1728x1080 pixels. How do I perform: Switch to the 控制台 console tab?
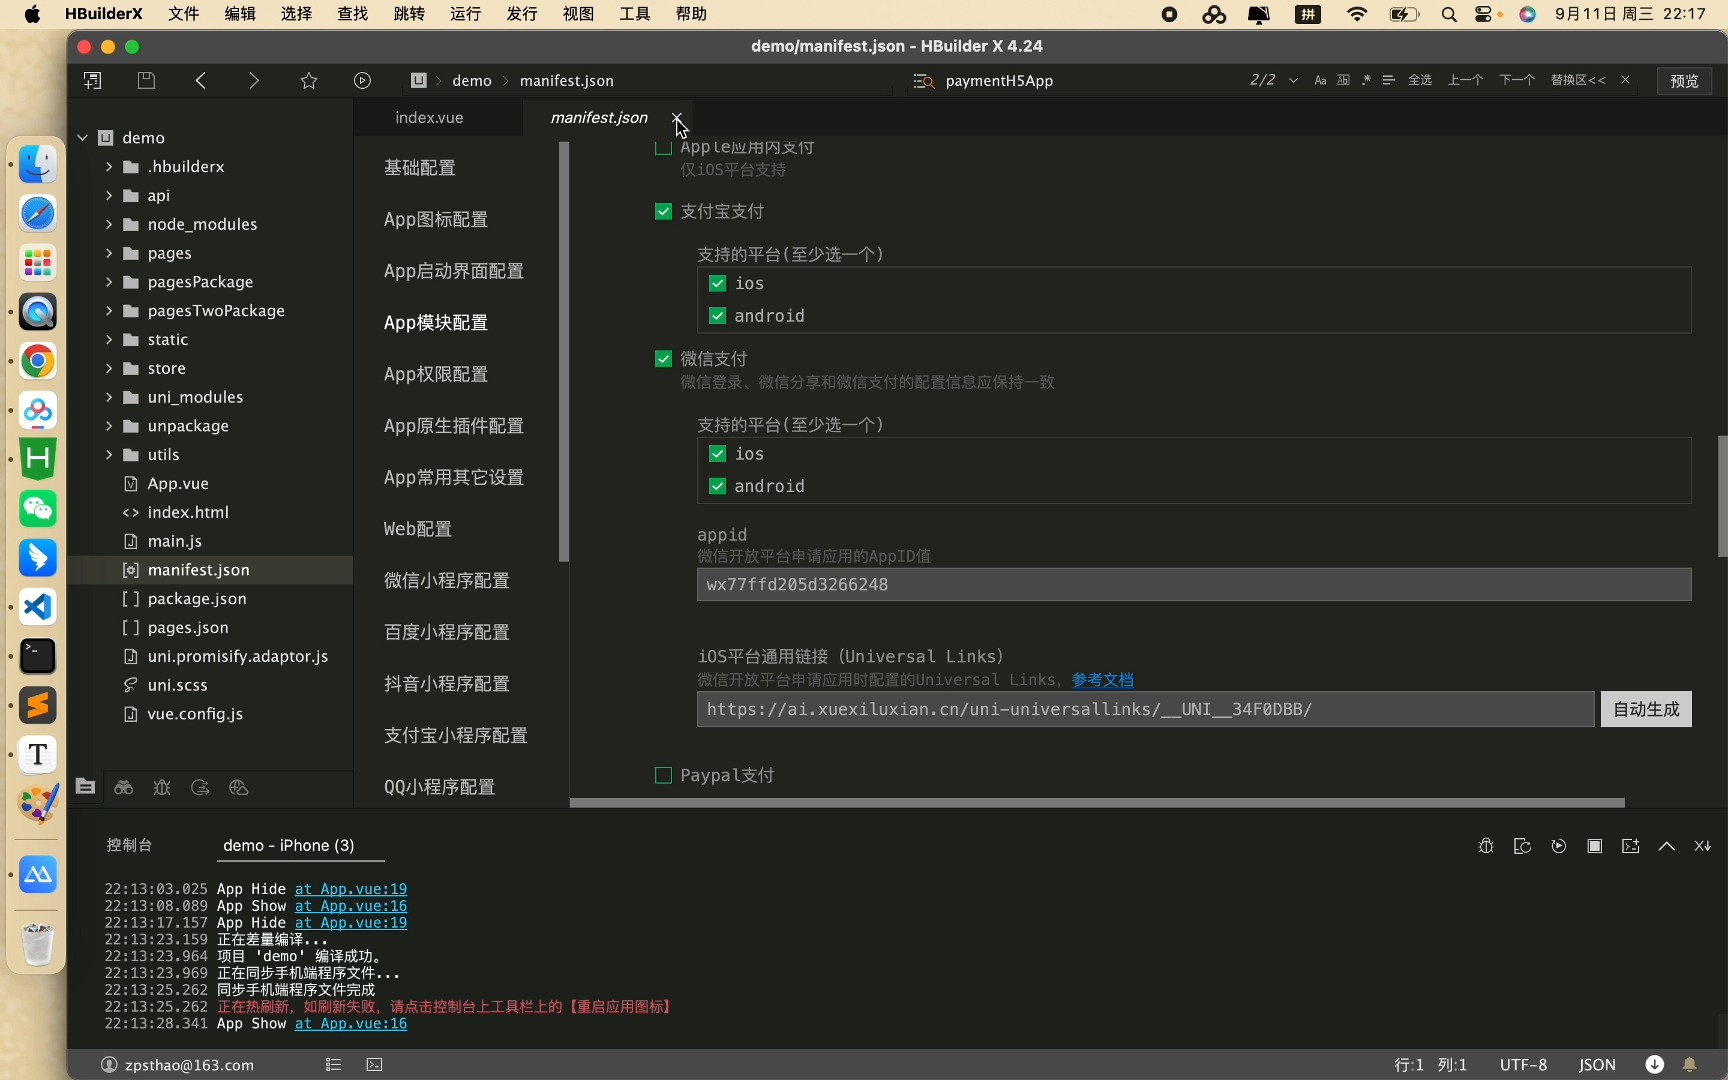[x=129, y=846]
